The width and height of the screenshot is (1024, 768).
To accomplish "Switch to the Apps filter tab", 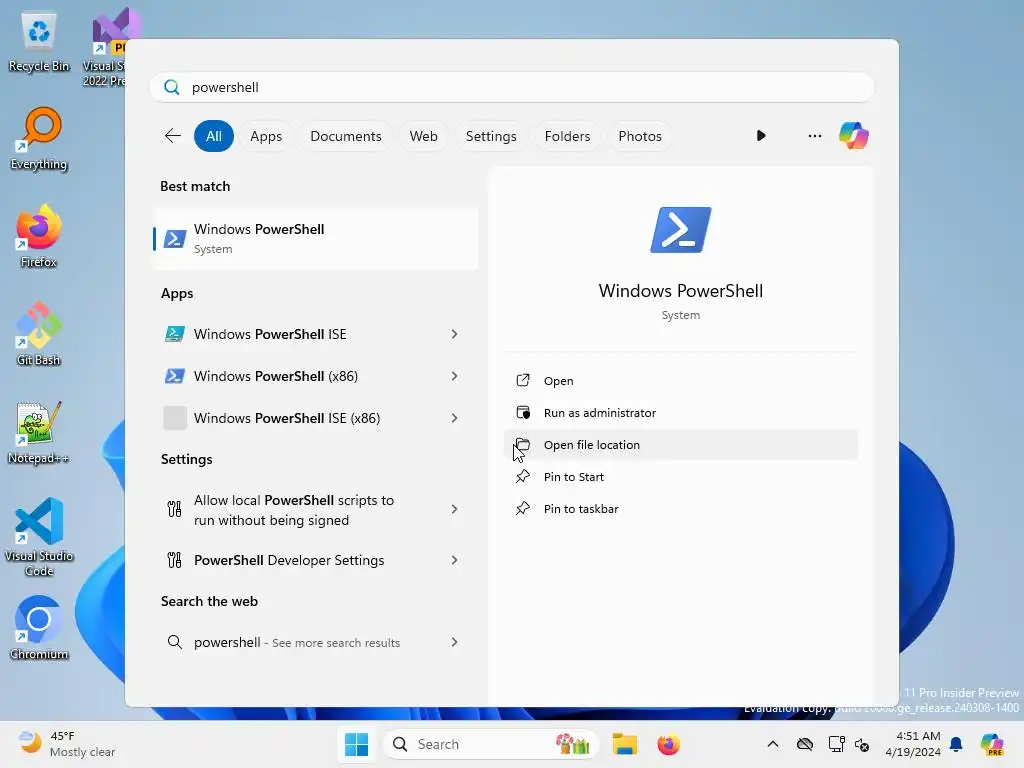I will point(266,136).
